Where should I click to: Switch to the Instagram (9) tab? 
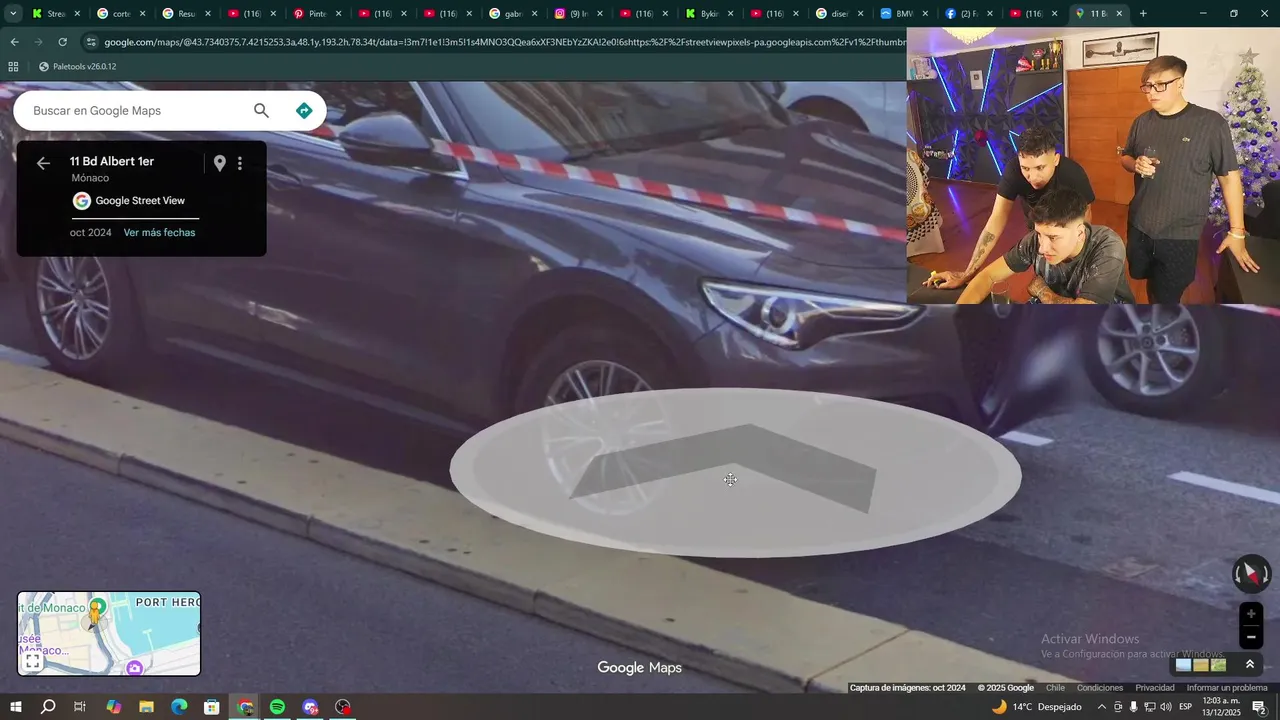[x=577, y=14]
